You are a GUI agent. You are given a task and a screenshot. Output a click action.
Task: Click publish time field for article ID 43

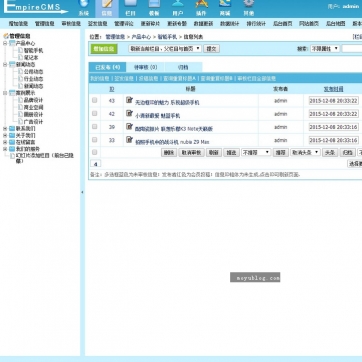(334, 100)
